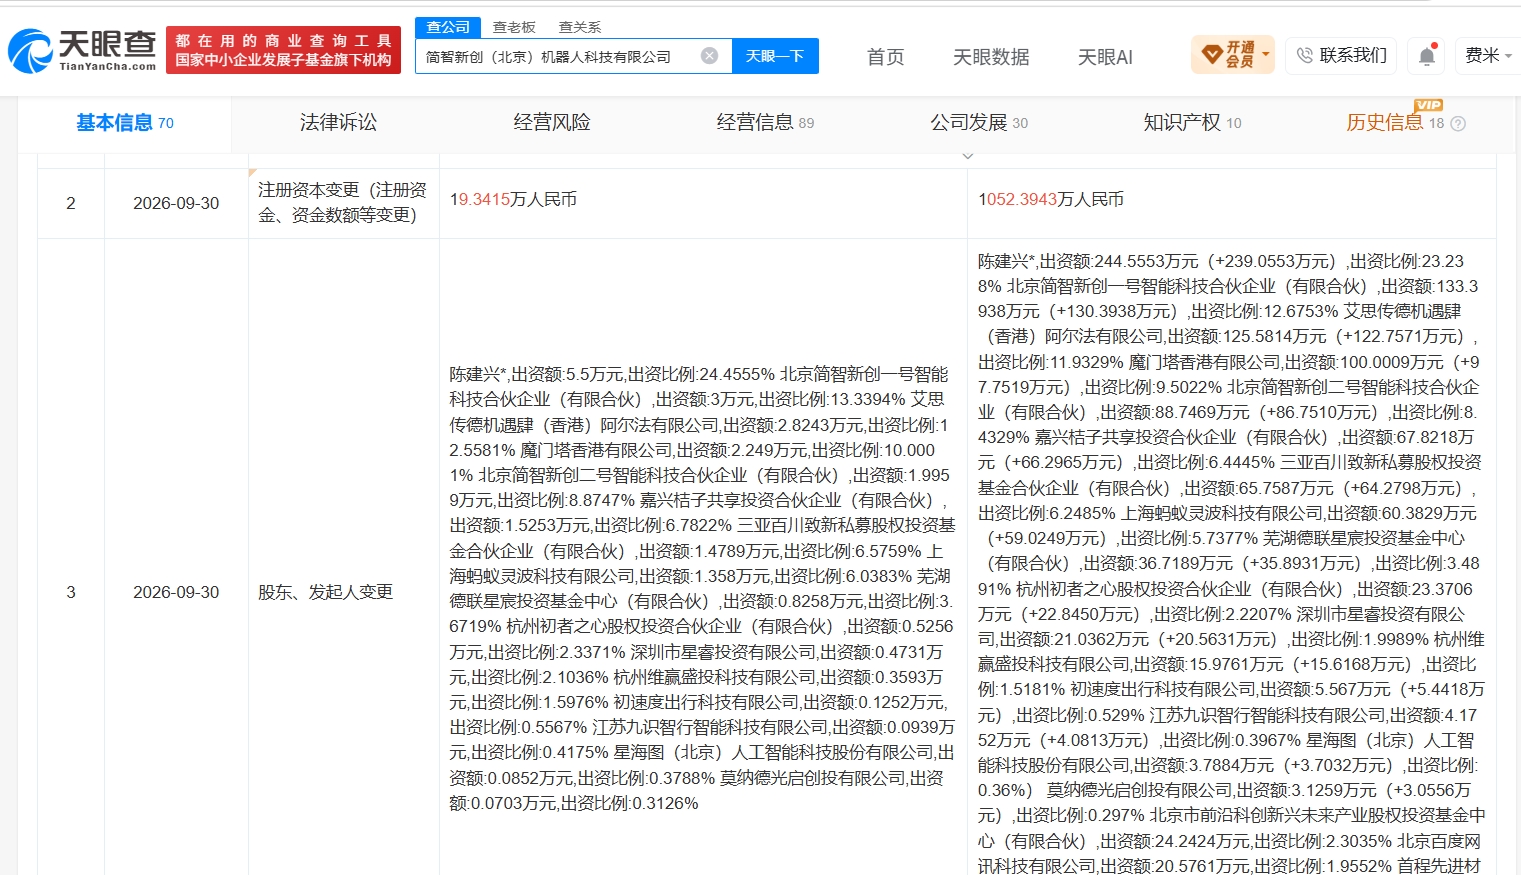Switch to the 公司发展 tab
The height and width of the screenshot is (875, 1521).
[979, 123]
